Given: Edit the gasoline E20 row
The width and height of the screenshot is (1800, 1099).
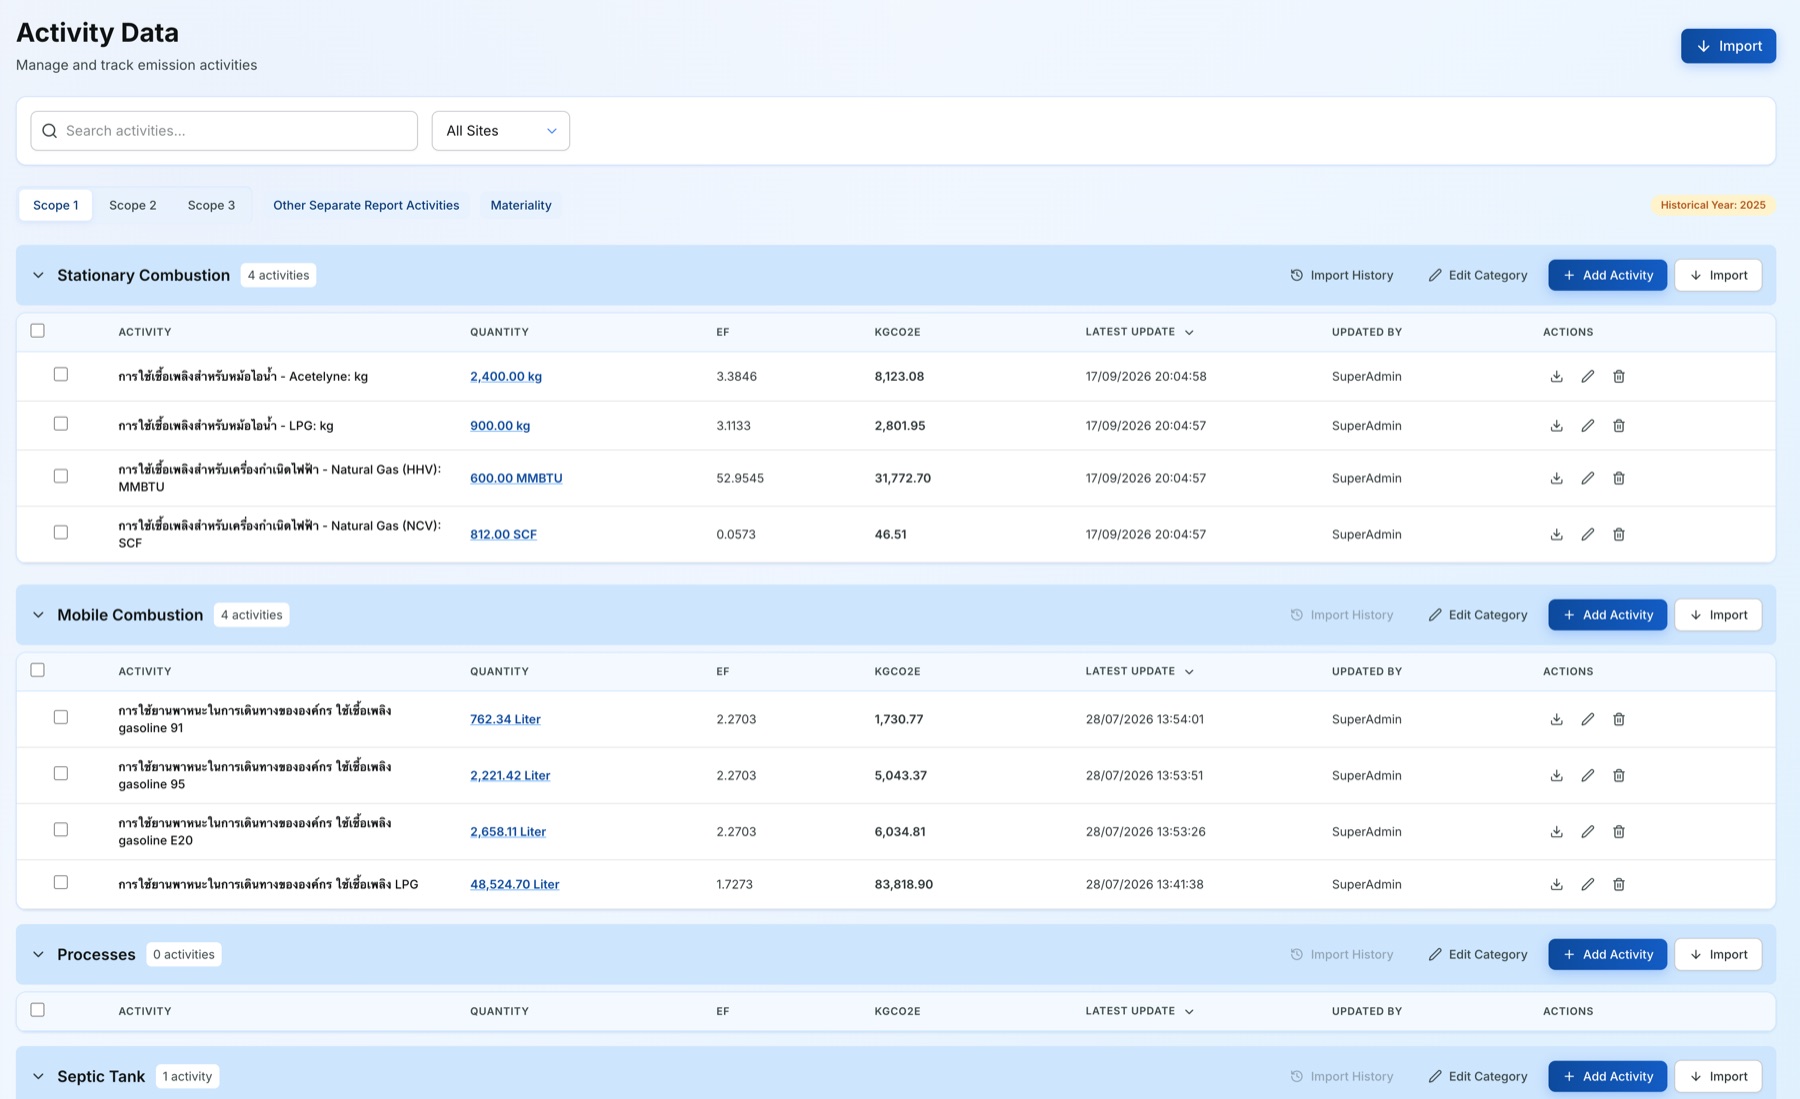Looking at the screenshot, I should click(1587, 832).
